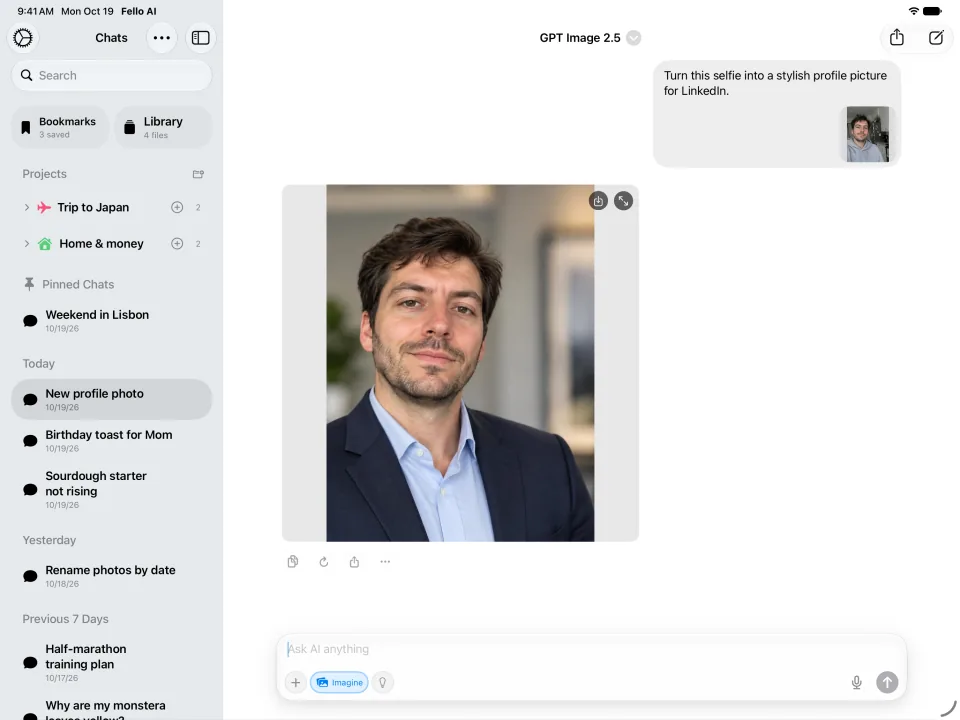Add a chat to Home & money

click(x=177, y=244)
